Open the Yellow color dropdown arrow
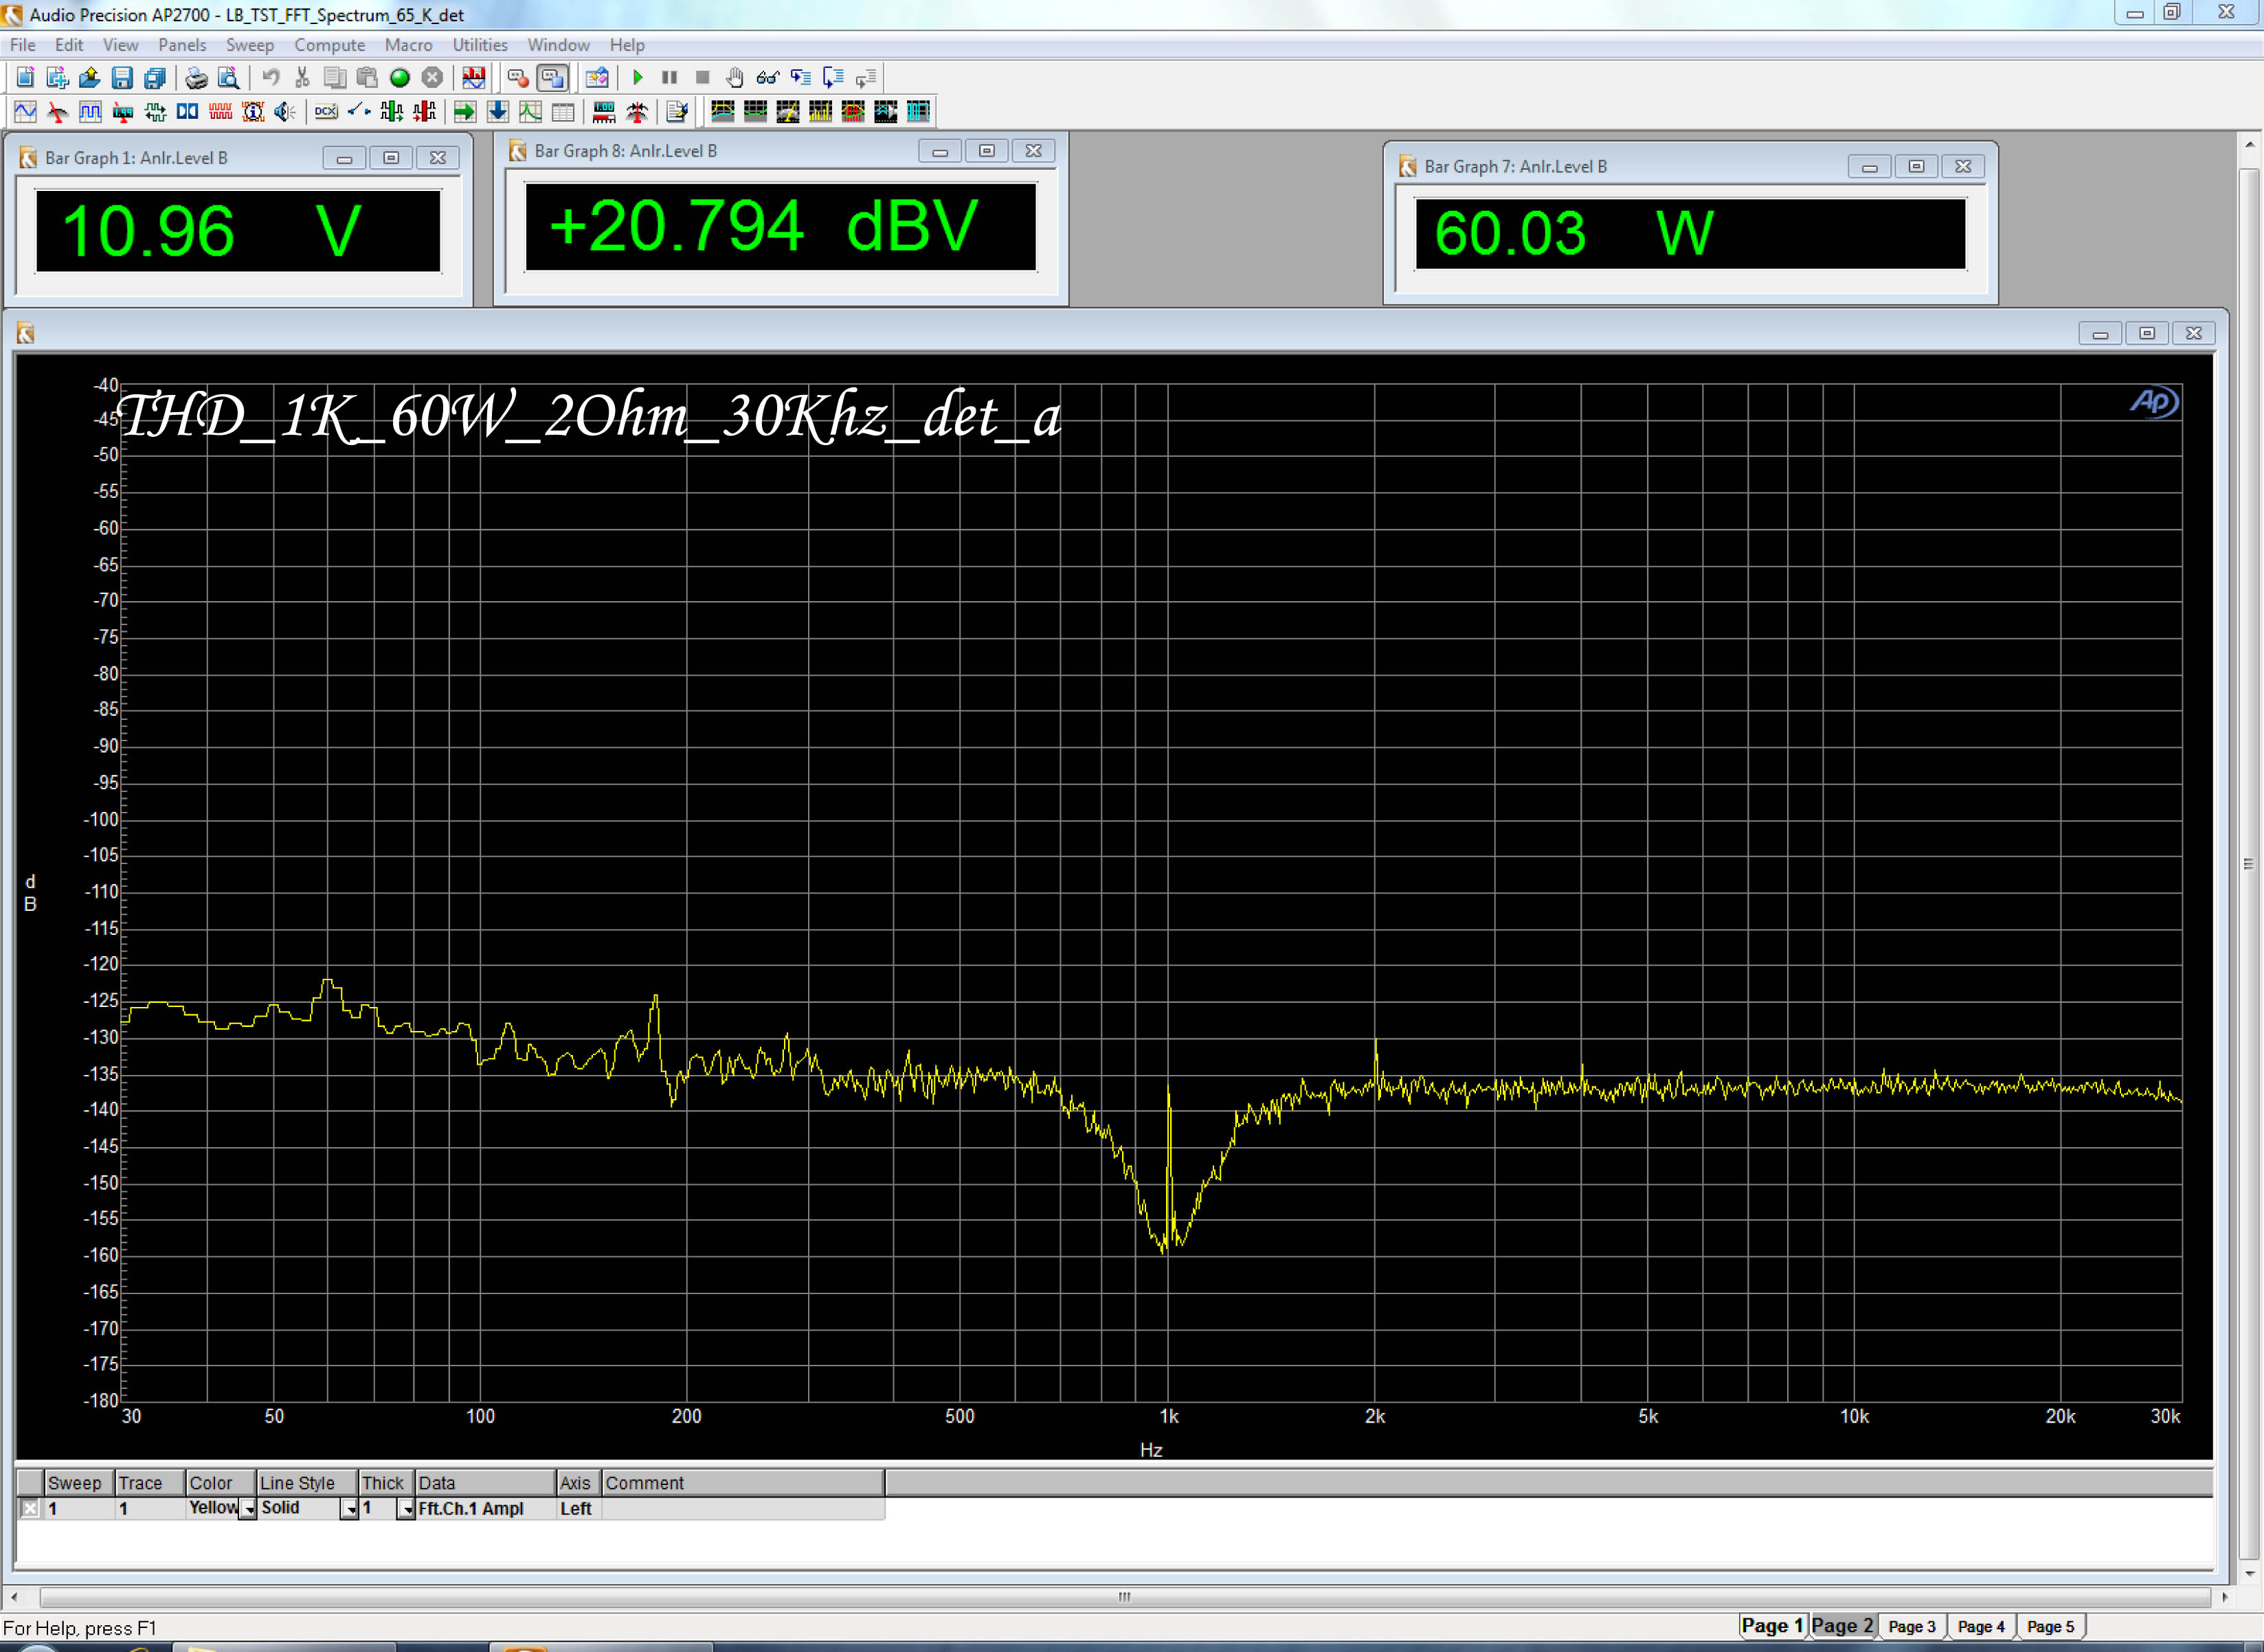 (248, 1509)
